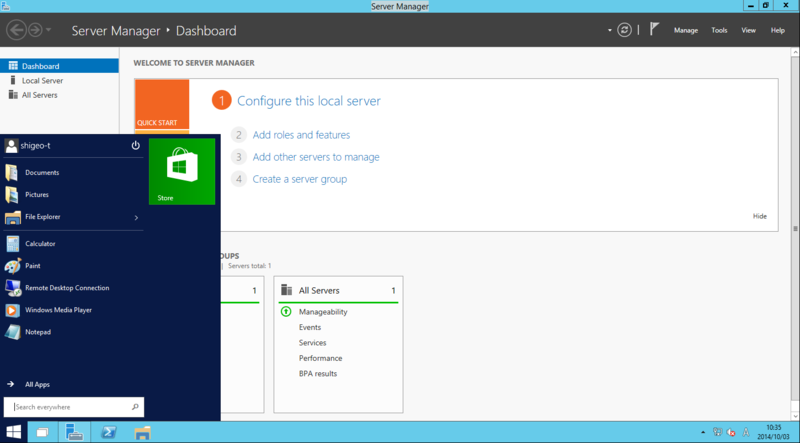Open Services in All Servers tile
Screen dimensions: 800x443
click(312, 343)
